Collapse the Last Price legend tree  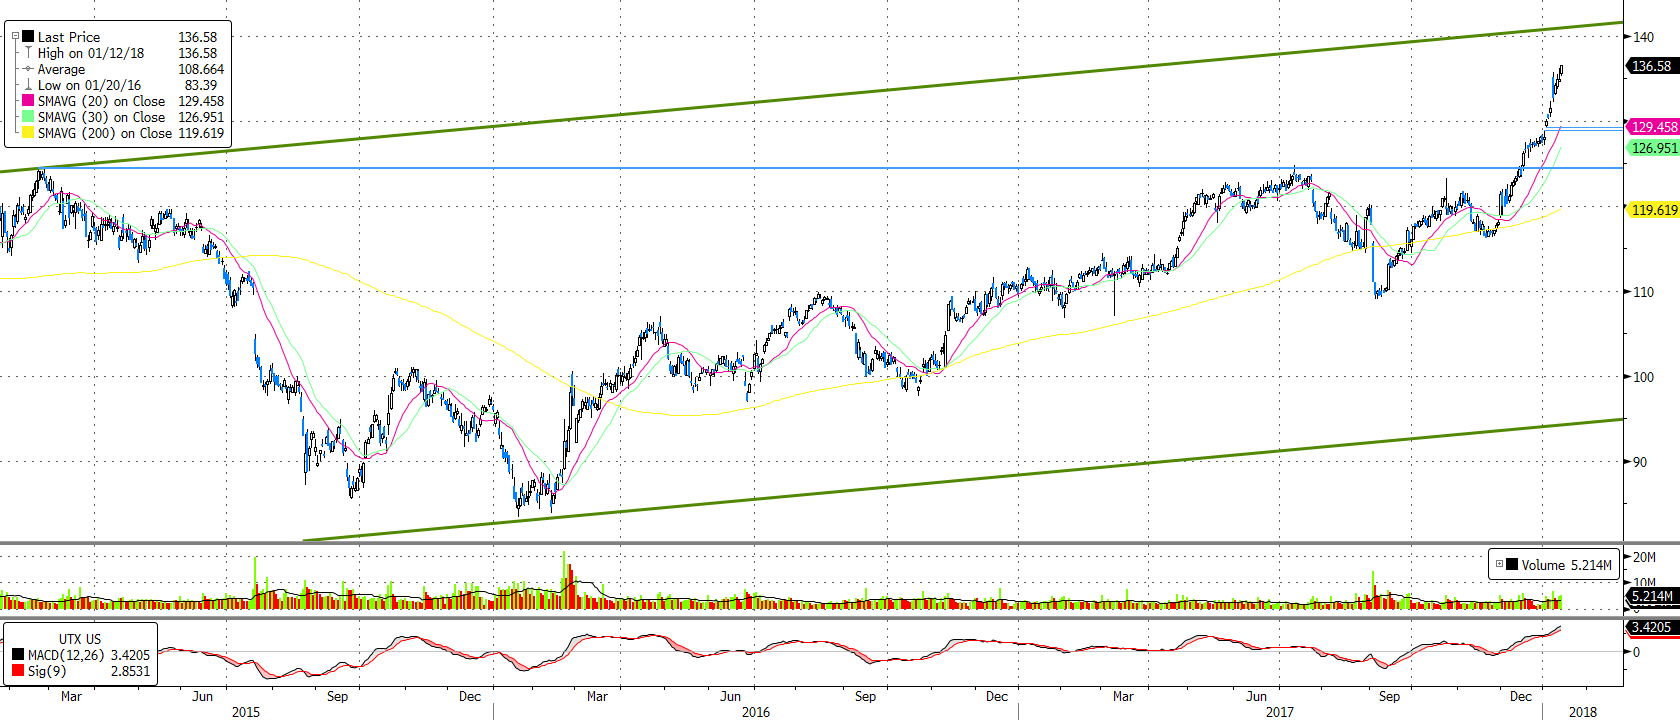(15, 37)
